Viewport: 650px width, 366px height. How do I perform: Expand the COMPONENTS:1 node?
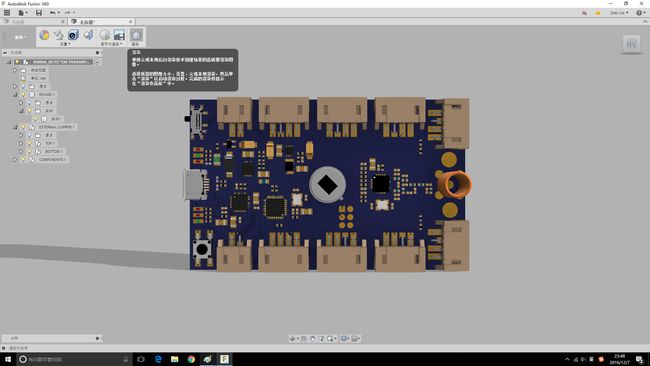[15, 160]
